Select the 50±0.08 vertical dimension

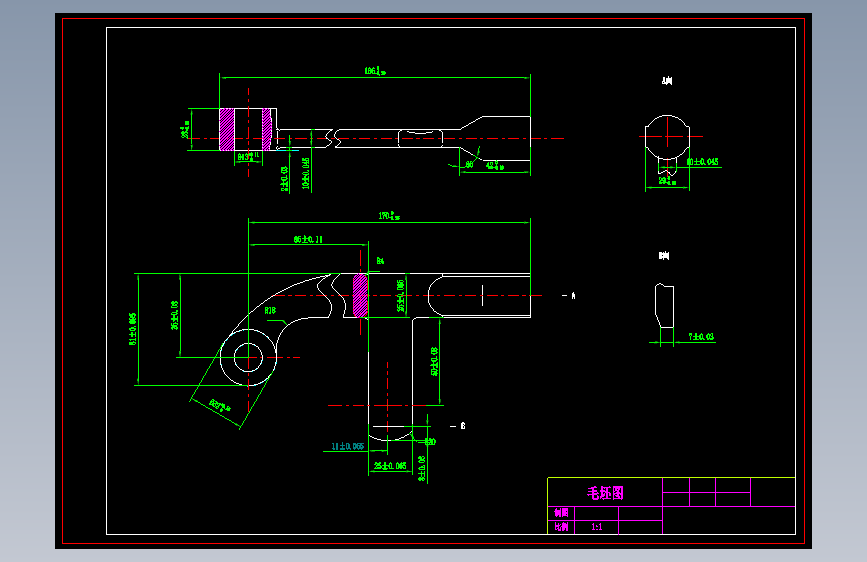(435, 362)
